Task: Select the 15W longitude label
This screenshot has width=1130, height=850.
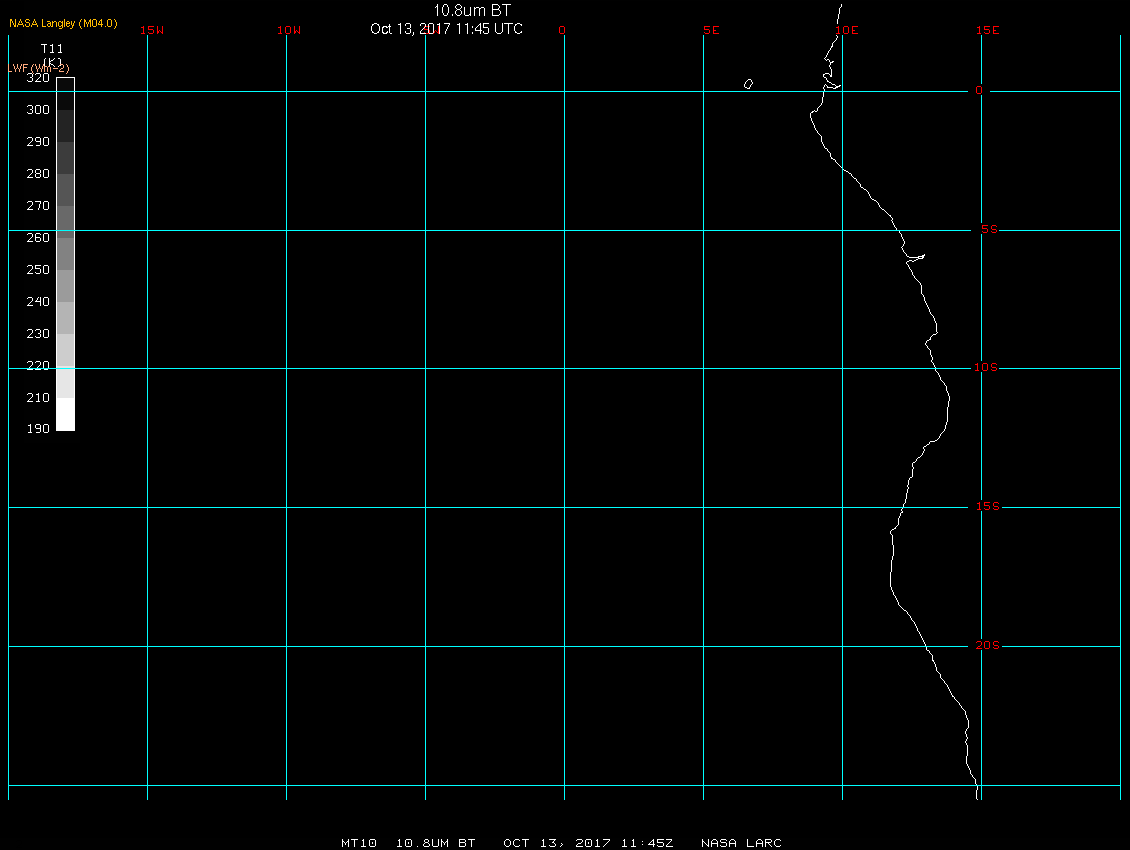Action: click(152, 30)
